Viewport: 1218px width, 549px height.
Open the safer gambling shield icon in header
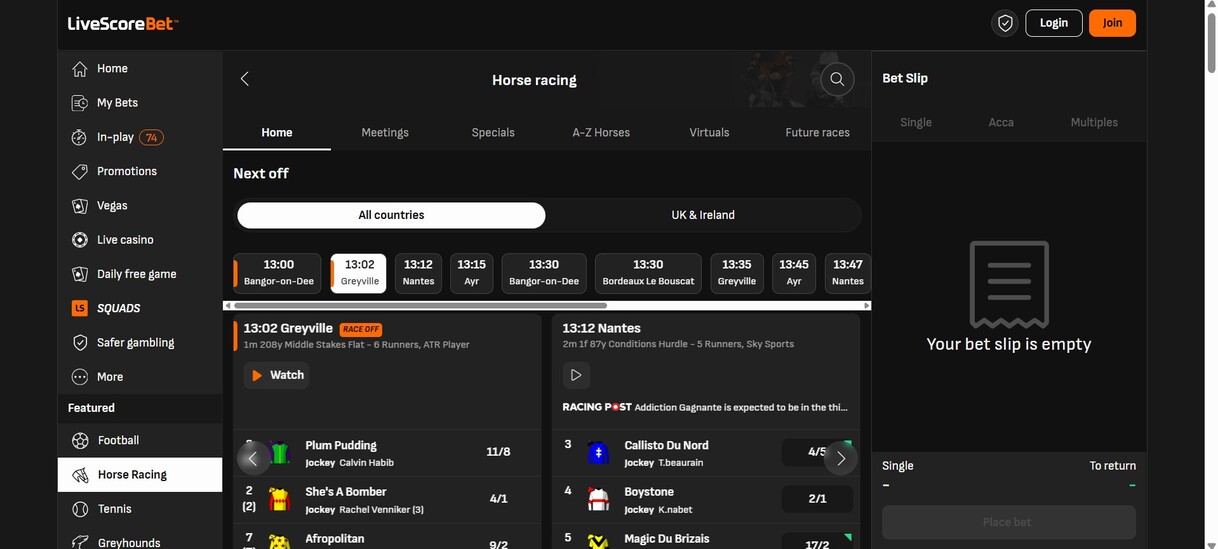pos(1005,23)
